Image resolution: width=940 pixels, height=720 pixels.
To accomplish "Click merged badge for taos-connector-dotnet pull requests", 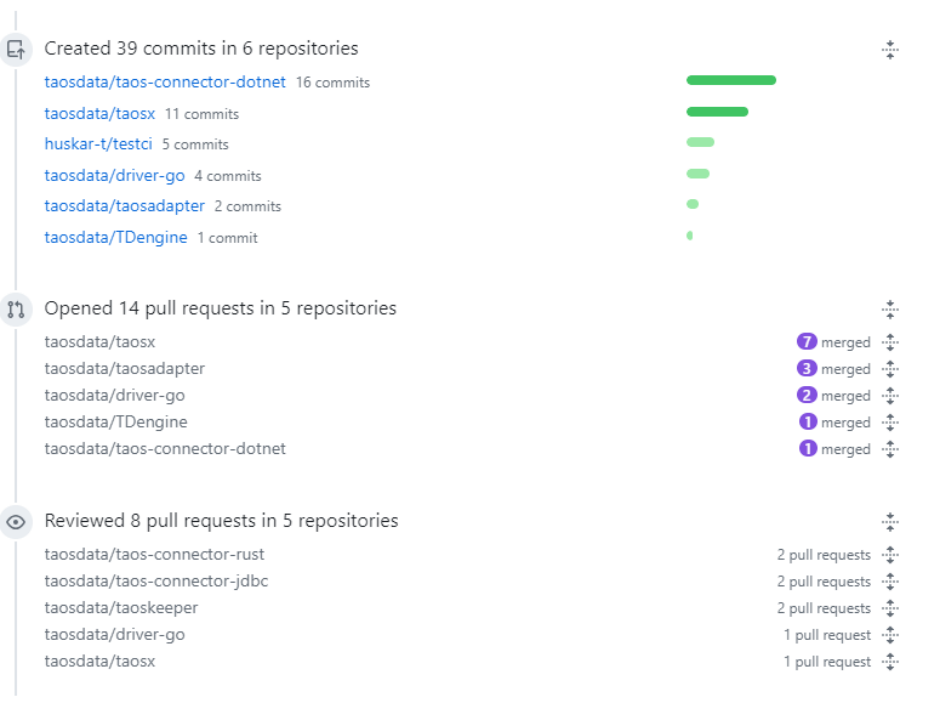I will click(x=808, y=449).
